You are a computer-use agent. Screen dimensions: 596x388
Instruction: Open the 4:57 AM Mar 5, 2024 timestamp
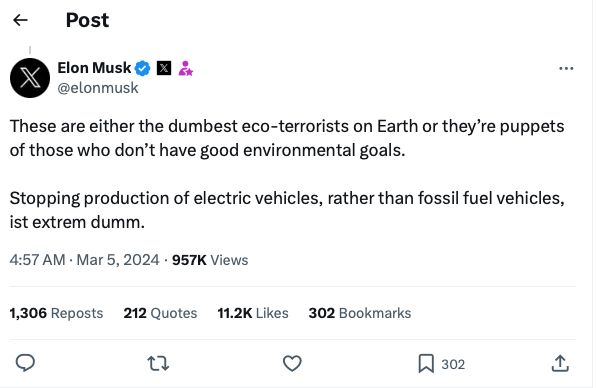coord(84,260)
